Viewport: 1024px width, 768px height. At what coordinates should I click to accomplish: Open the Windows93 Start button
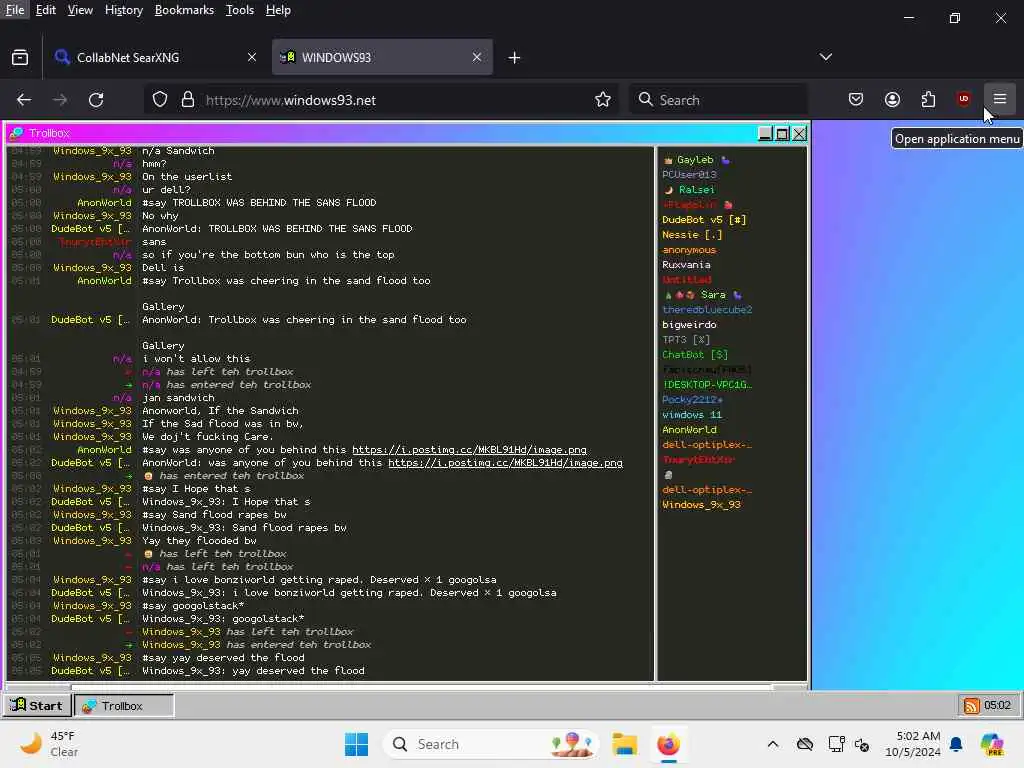[37, 705]
